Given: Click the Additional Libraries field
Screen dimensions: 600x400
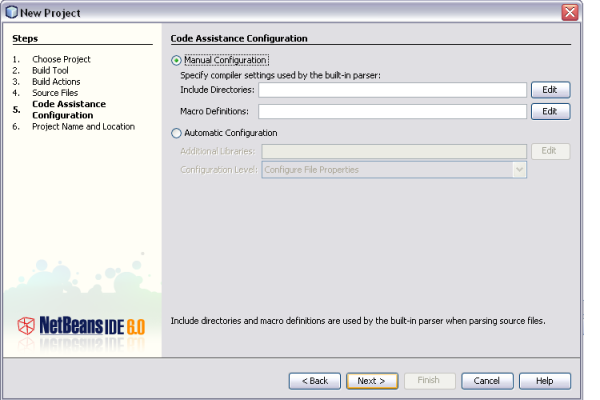Looking at the screenshot, I should [x=394, y=152].
